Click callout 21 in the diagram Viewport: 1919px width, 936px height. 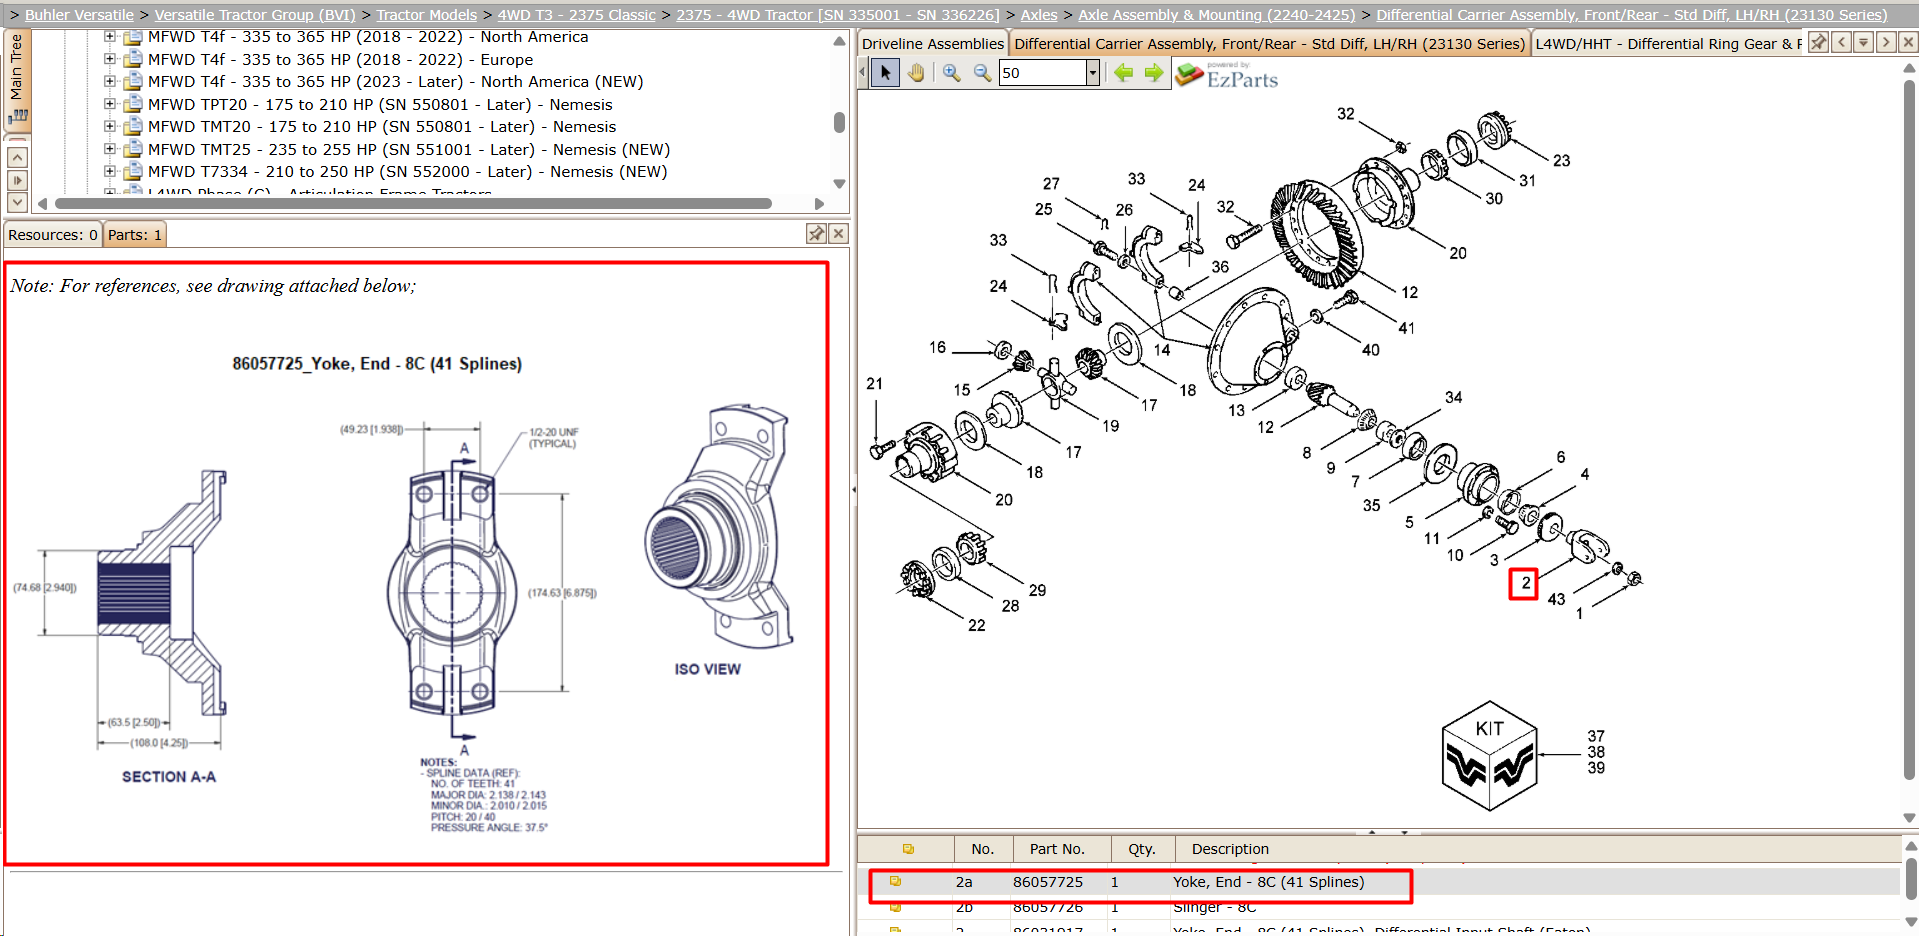874,383
